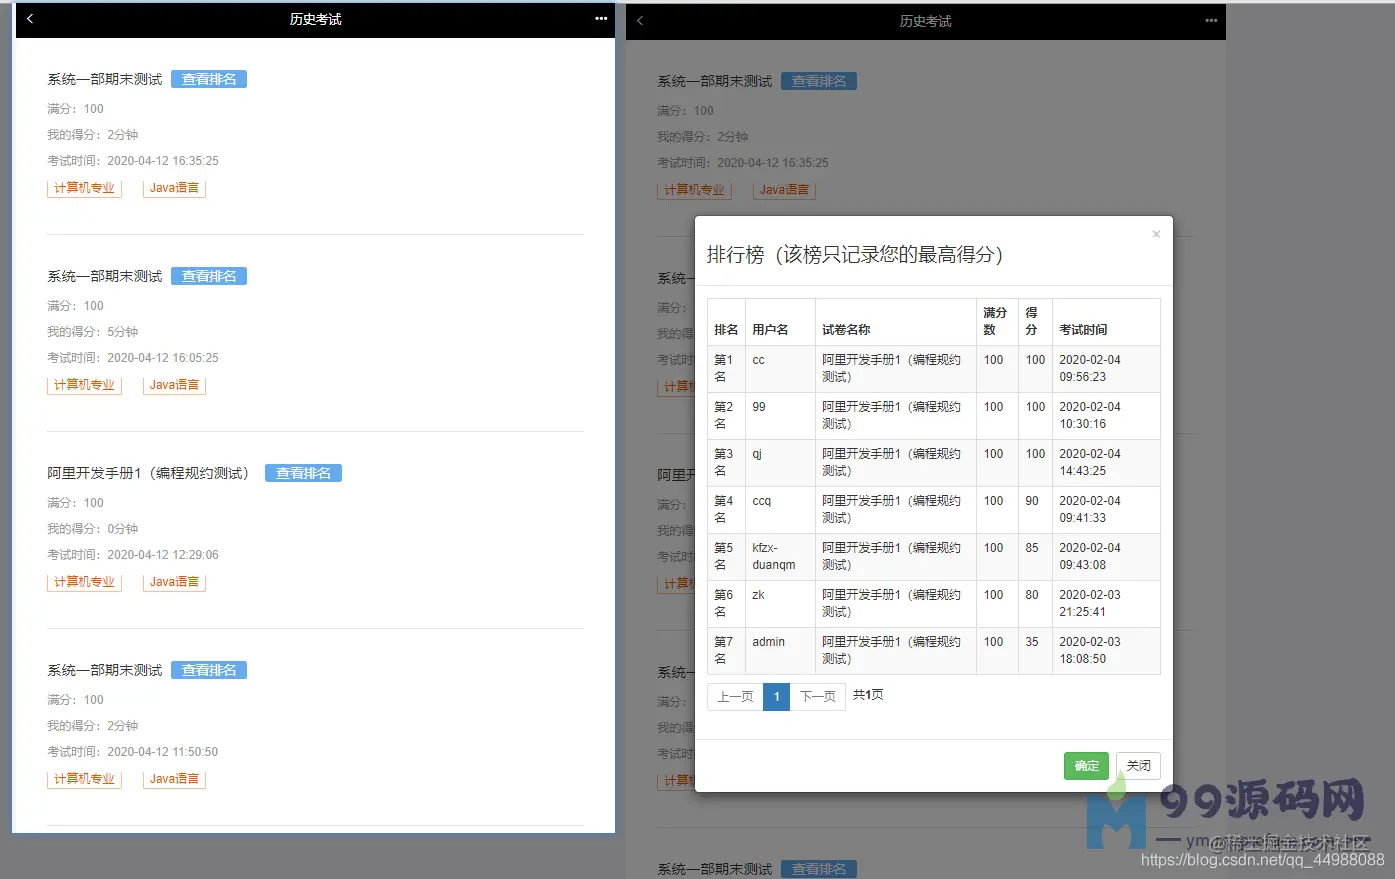This screenshot has width=1395, height=879.
Task: Click exam time 2020-02-04 09:56:23
Action: point(1090,368)
